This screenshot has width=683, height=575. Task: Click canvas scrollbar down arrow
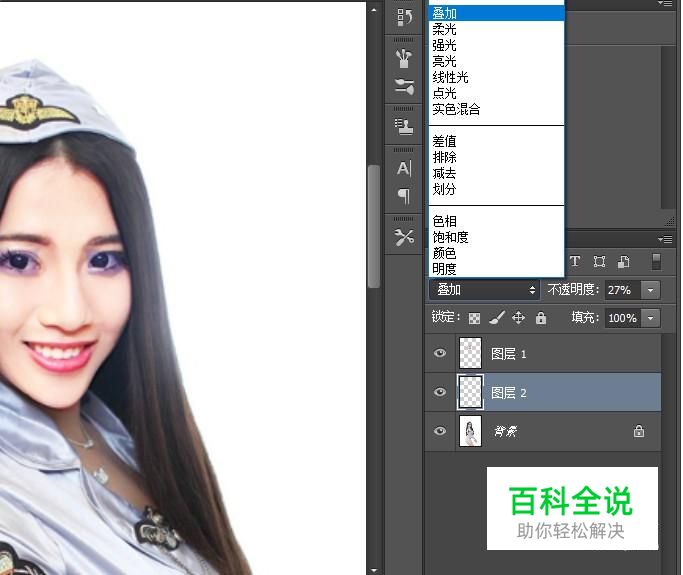373,570
